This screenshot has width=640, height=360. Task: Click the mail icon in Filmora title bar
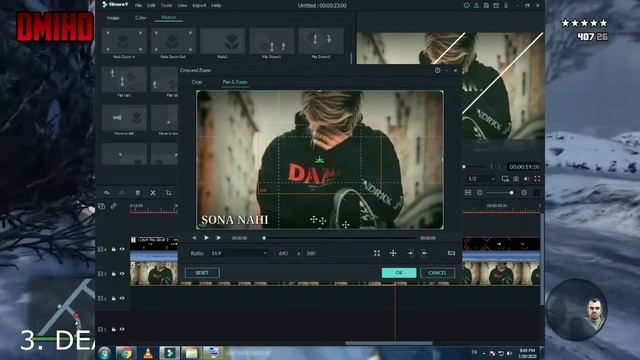click(496, 5)
